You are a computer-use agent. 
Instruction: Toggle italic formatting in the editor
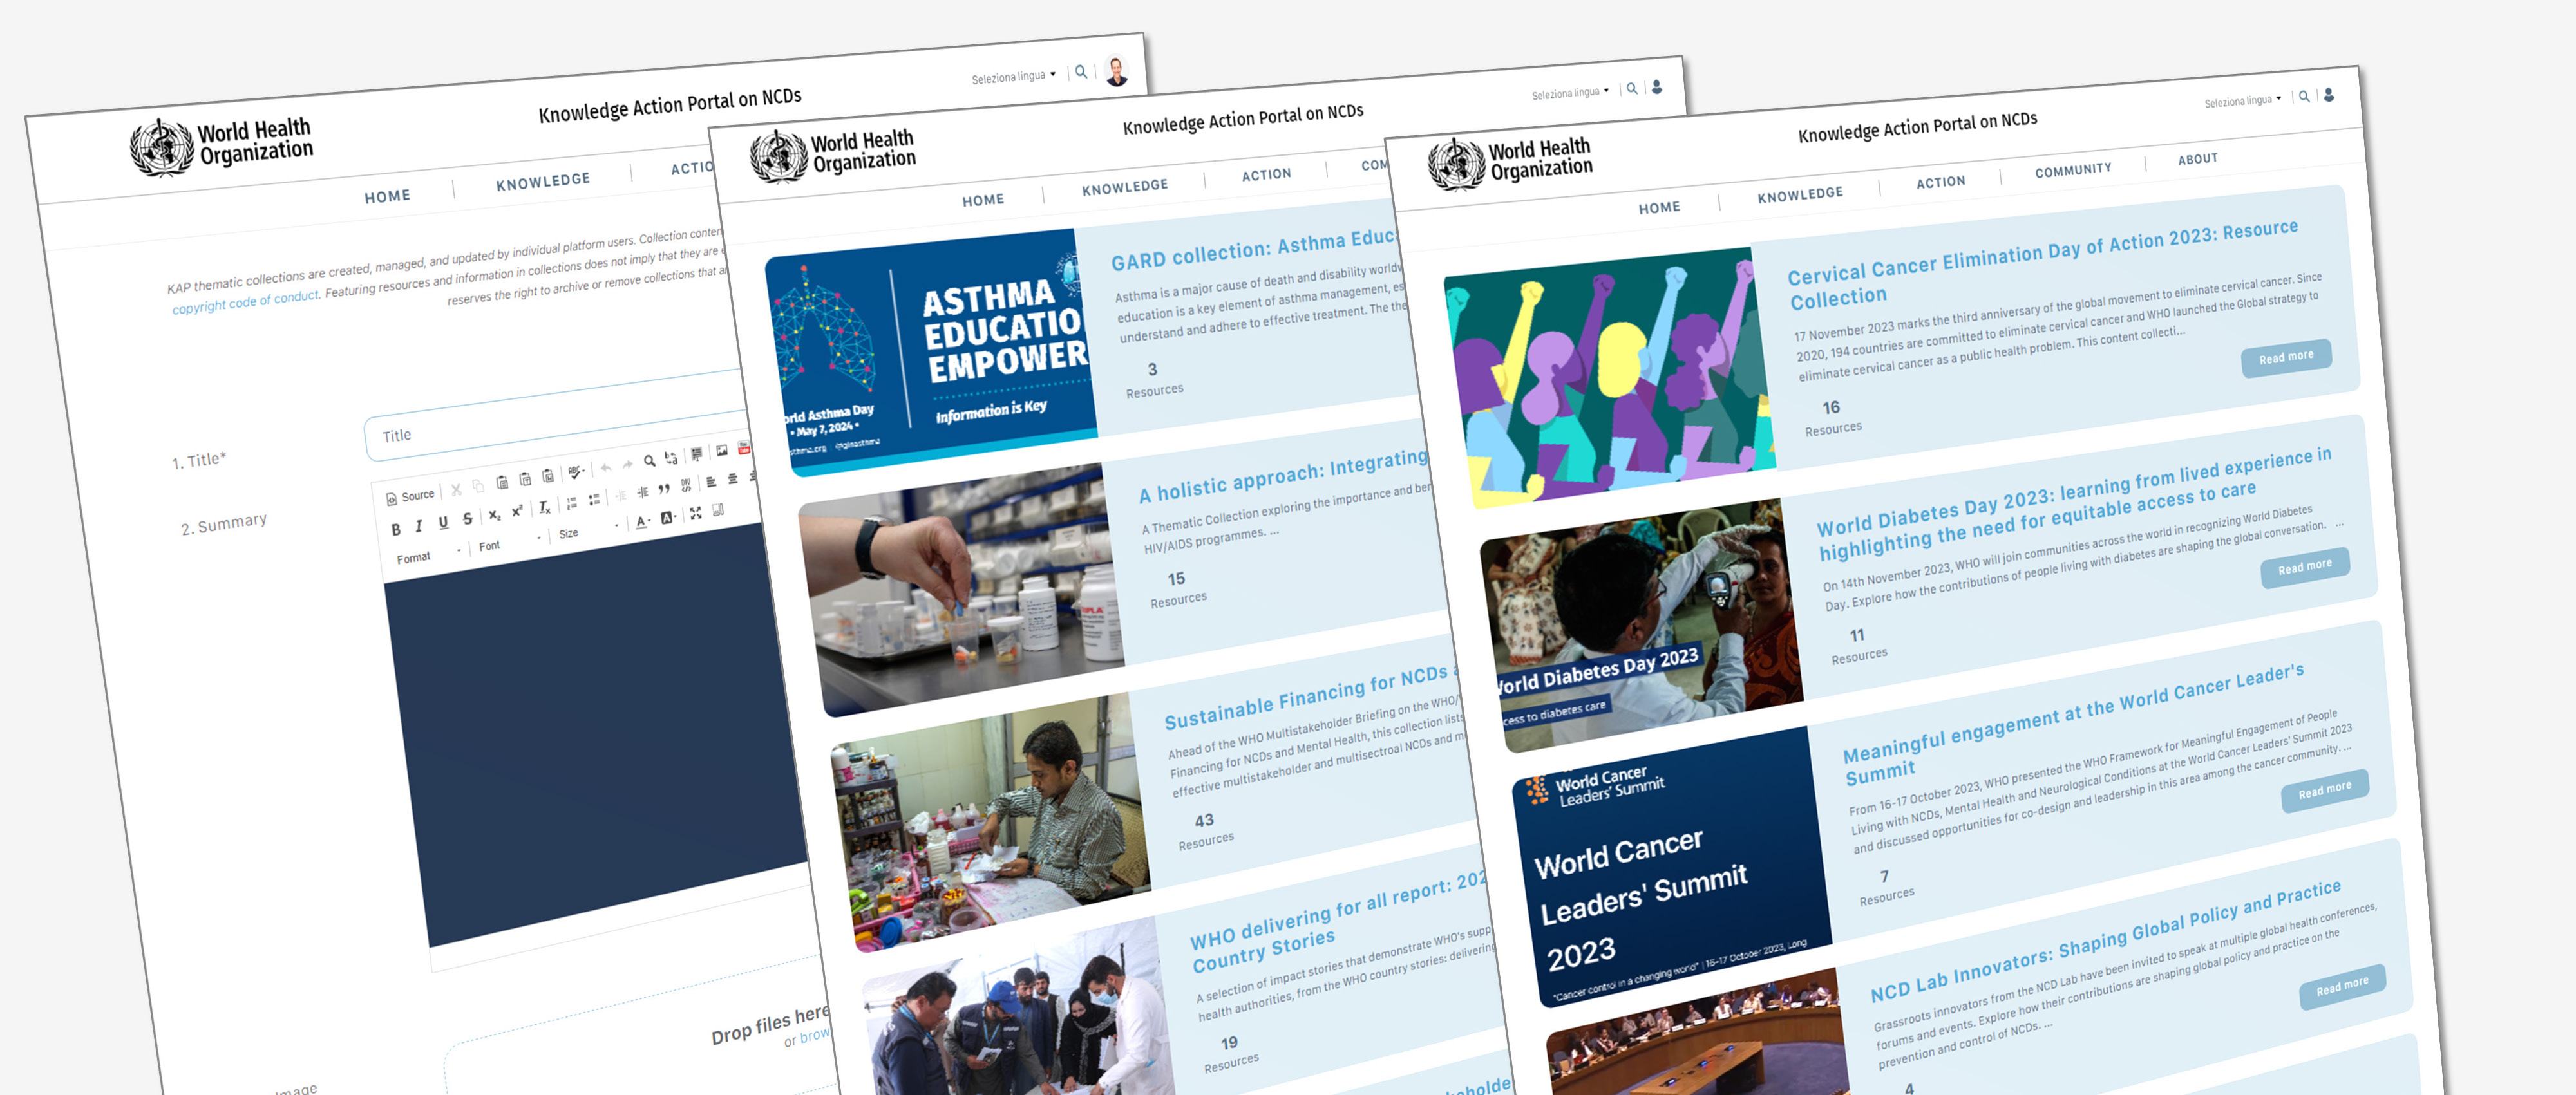(419, 526)
